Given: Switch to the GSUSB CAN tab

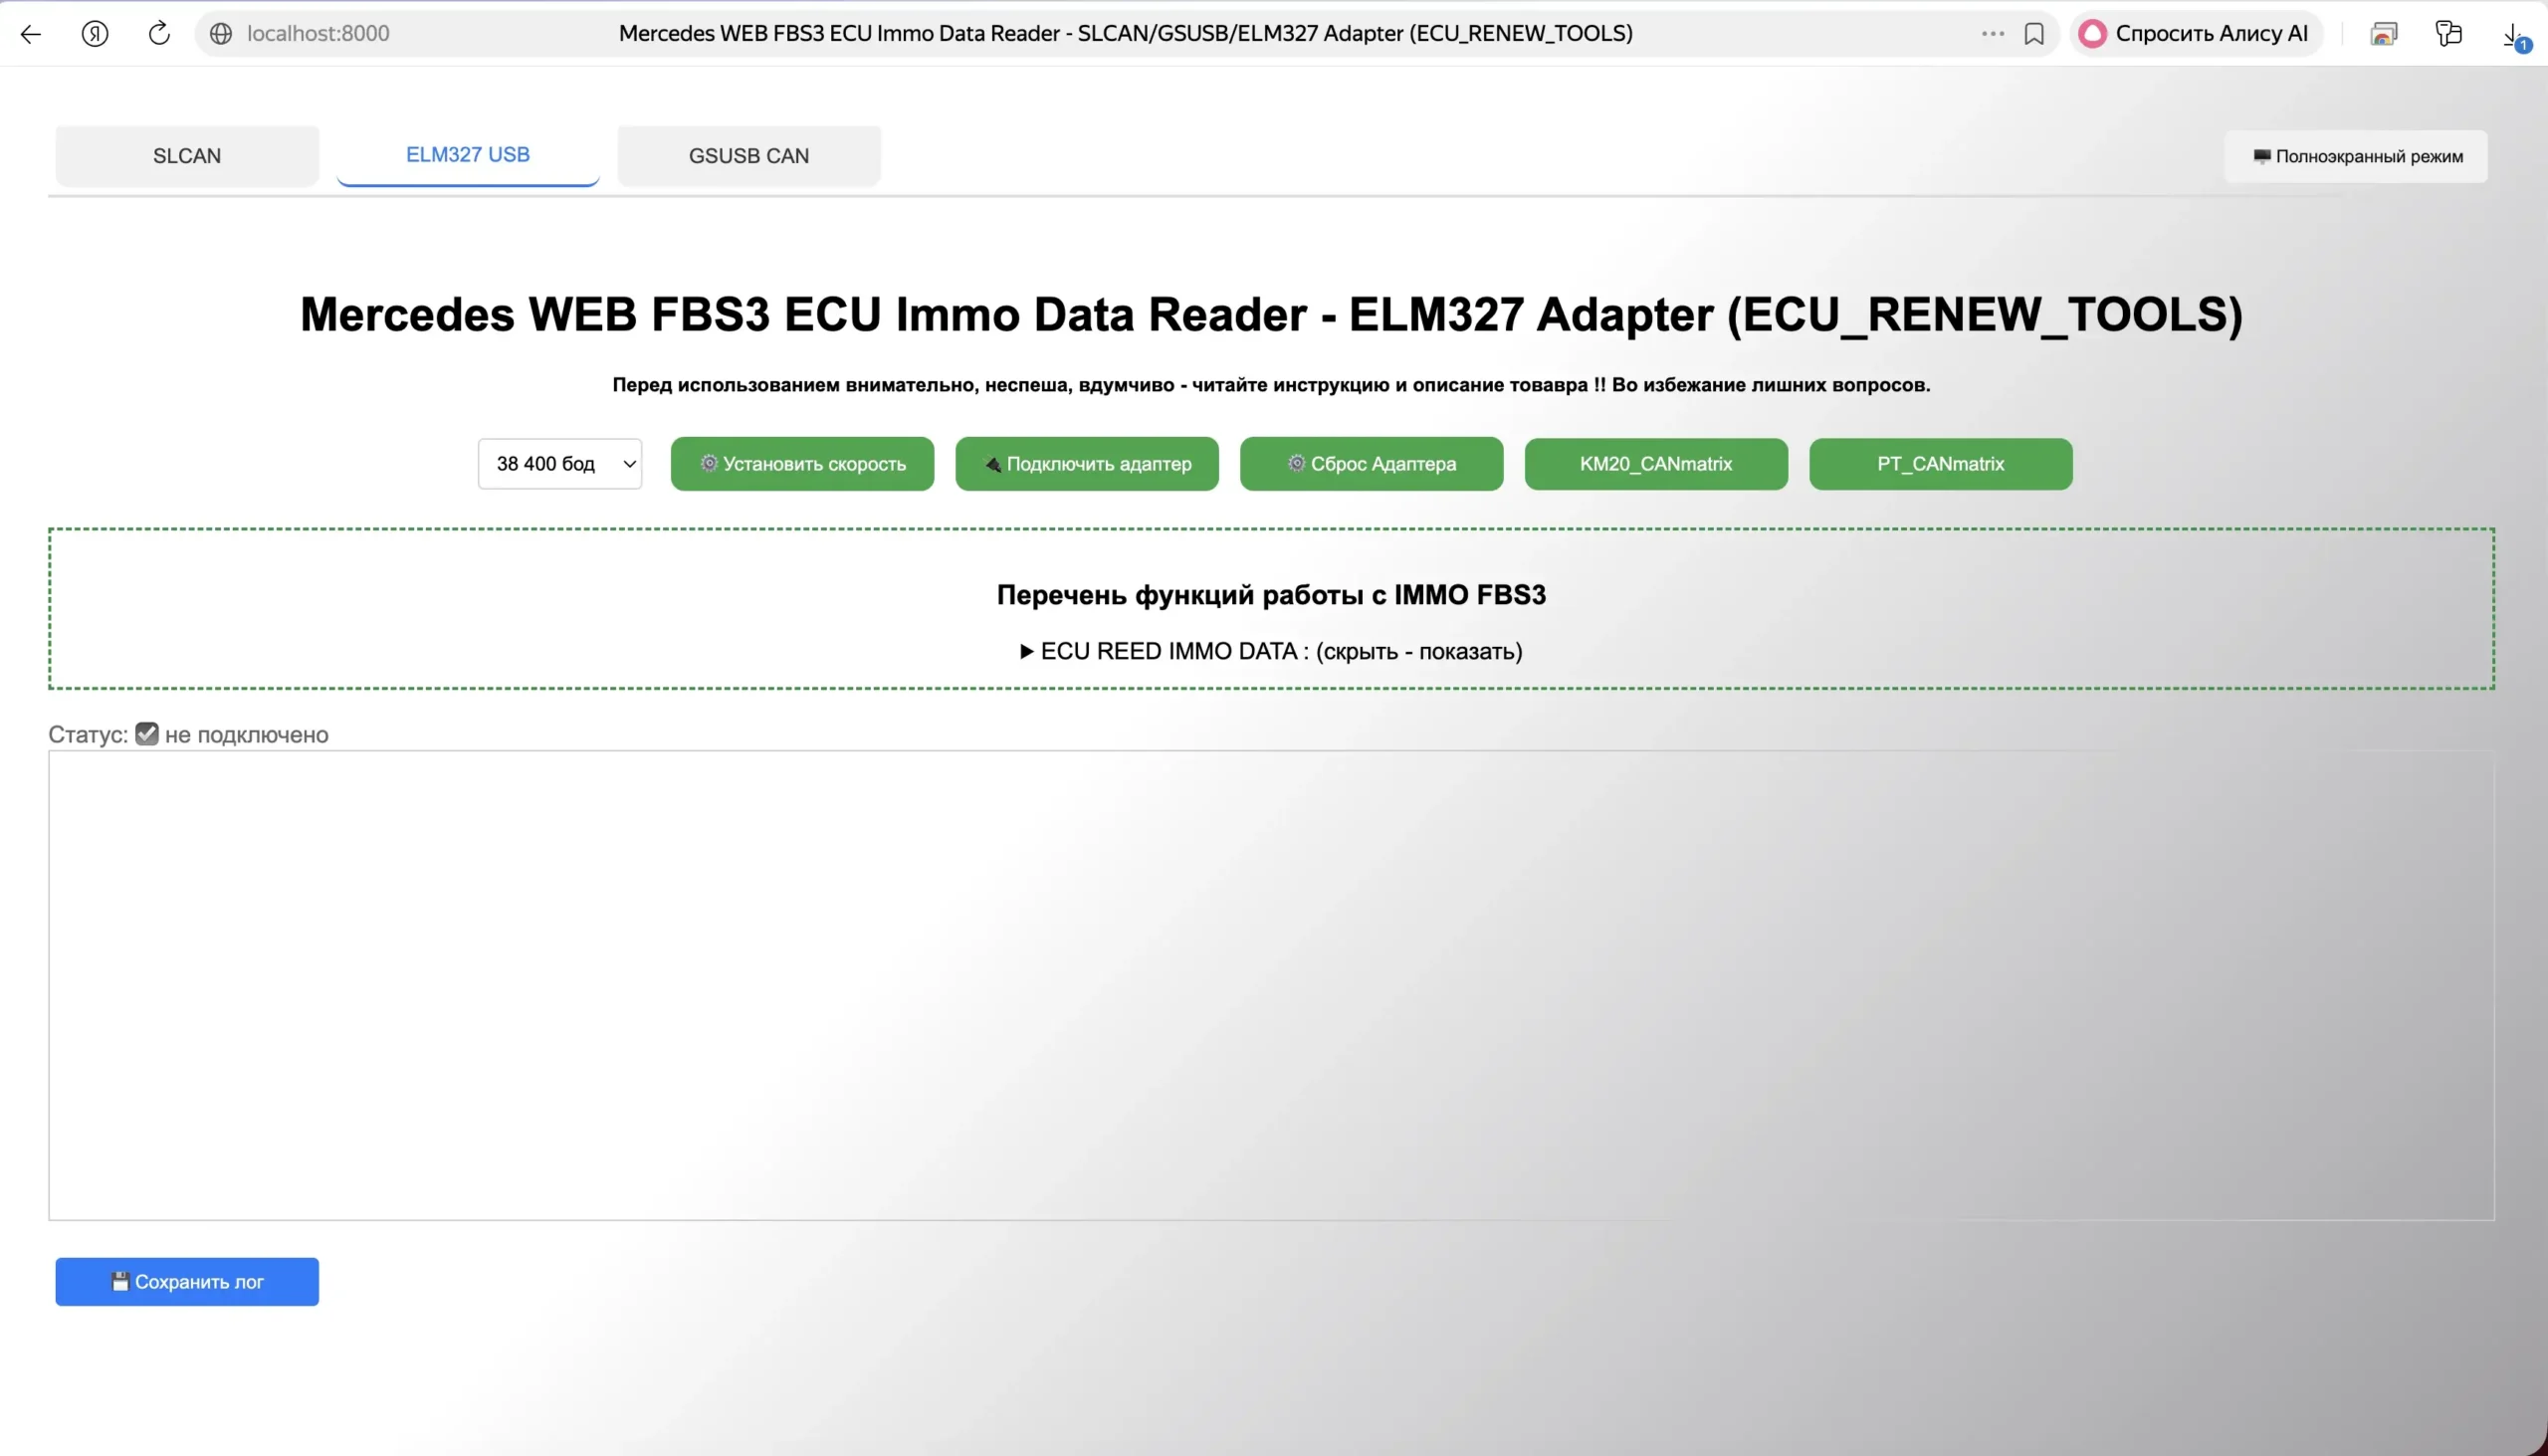Looking at the screenshot, I should (x=748, y=155).
